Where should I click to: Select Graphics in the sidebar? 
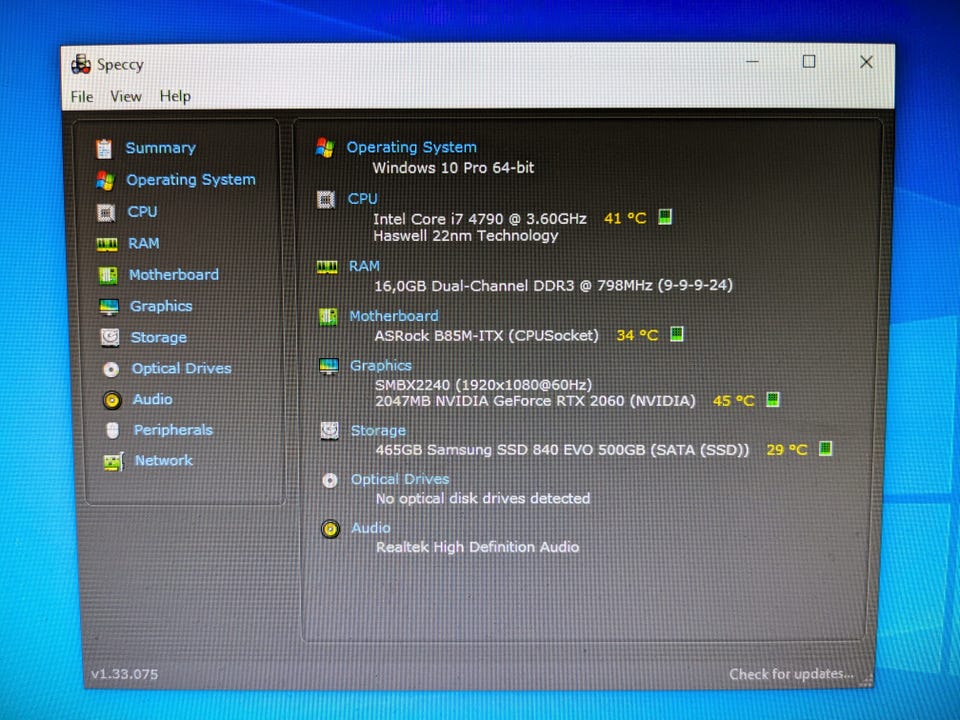pos(161,306)
